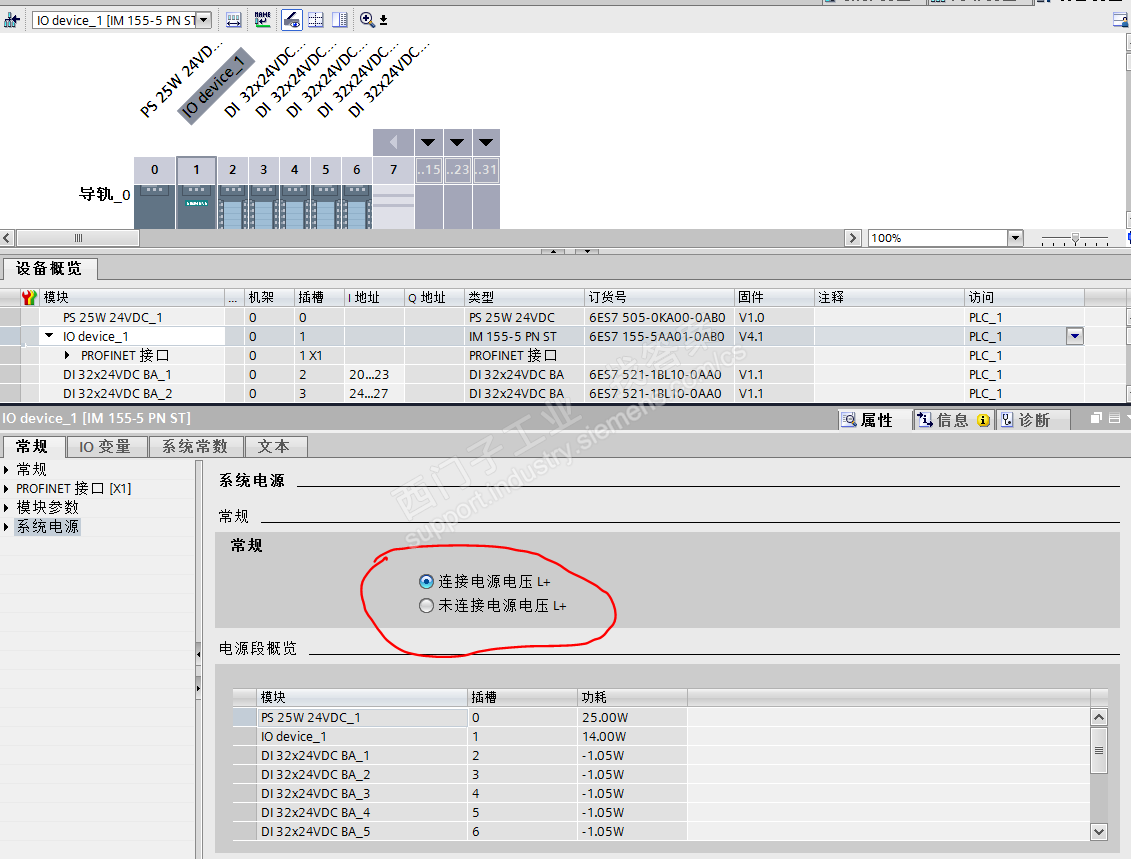1131x859 pixels.
Task: Click the download arrow beside zoom icon
Action: click(x=384, y=20)
